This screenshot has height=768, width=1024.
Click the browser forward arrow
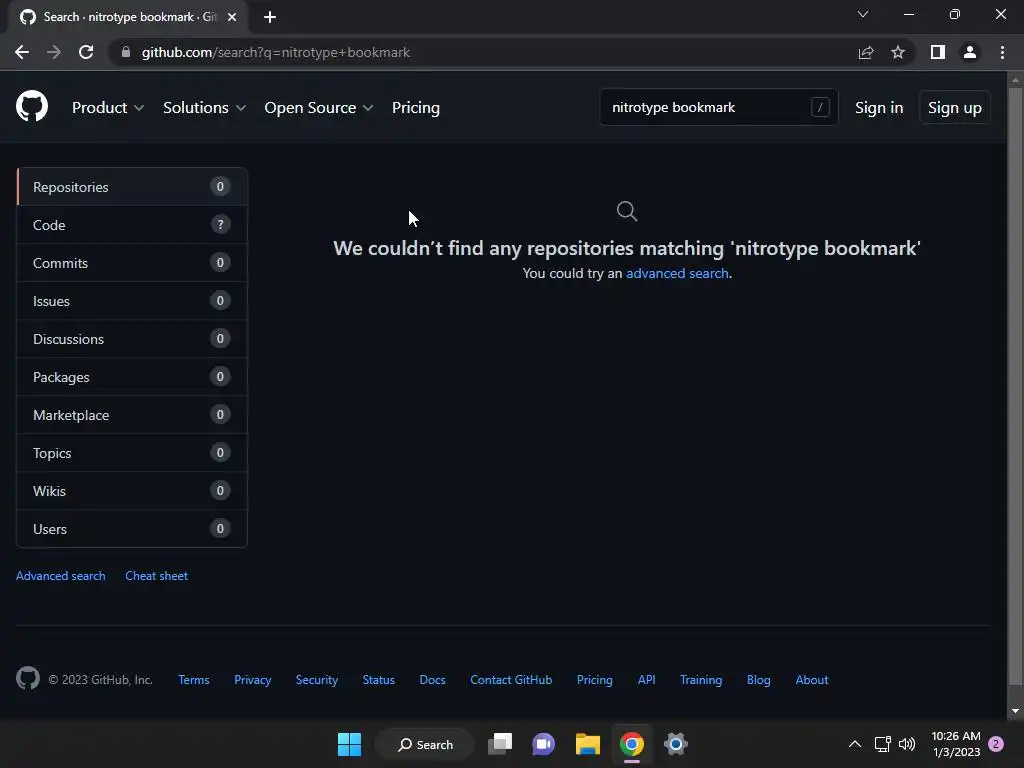coord(54,52)
